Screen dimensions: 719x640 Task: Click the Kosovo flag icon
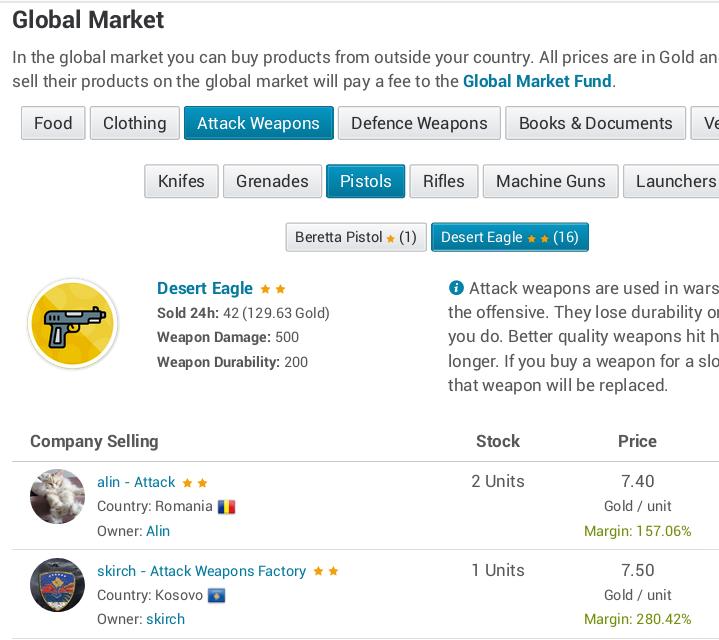(x=216, y=596)
